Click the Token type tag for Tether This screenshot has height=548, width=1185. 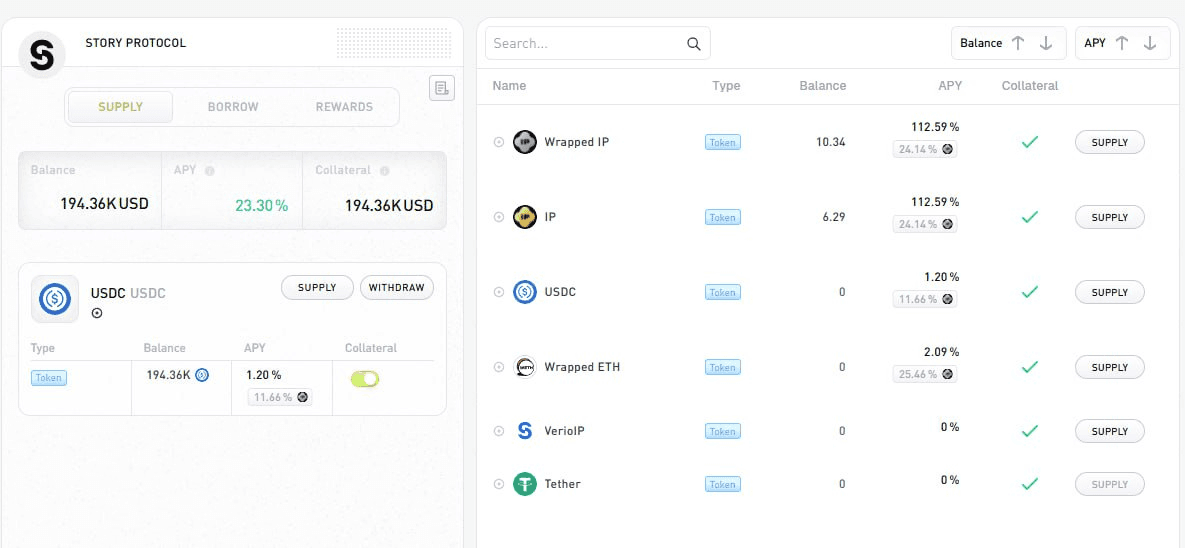722,484
